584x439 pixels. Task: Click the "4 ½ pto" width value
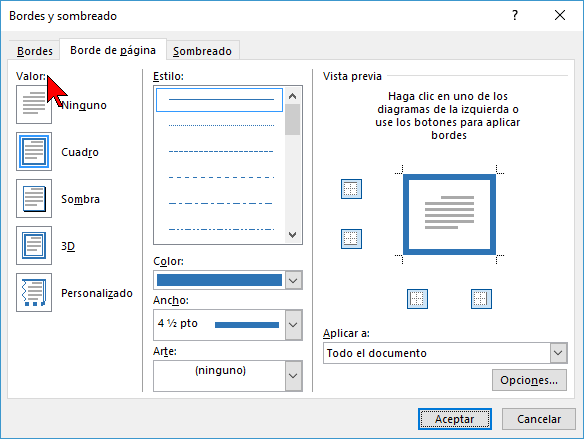click(178, 323)
